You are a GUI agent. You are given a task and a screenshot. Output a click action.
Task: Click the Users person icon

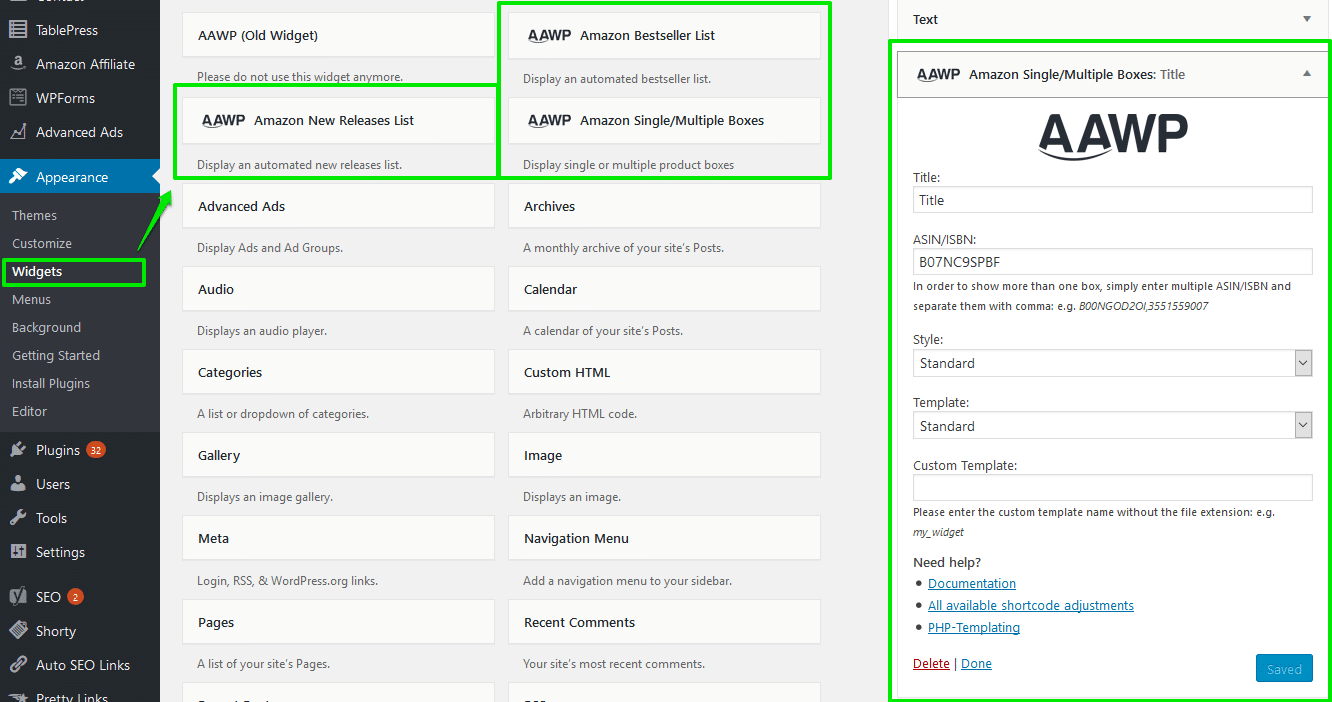click(x=18, y=484)
